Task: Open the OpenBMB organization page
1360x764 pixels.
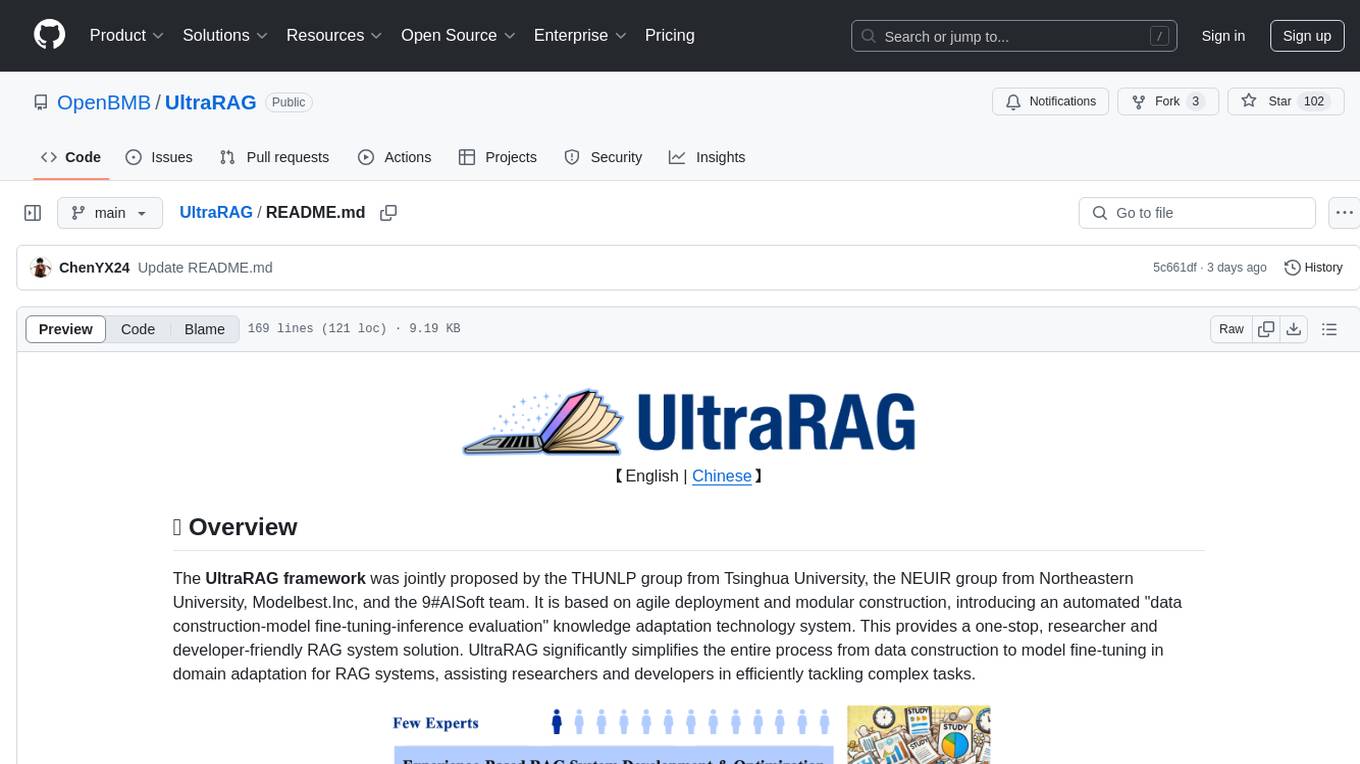Action: pyautogui.click(x=104, y=102)
